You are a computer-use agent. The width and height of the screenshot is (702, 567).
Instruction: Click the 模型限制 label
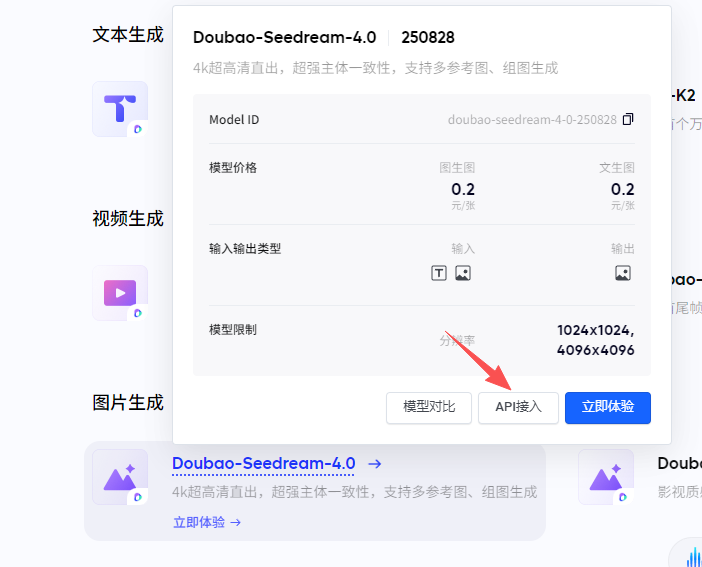[x=233, y=330]
